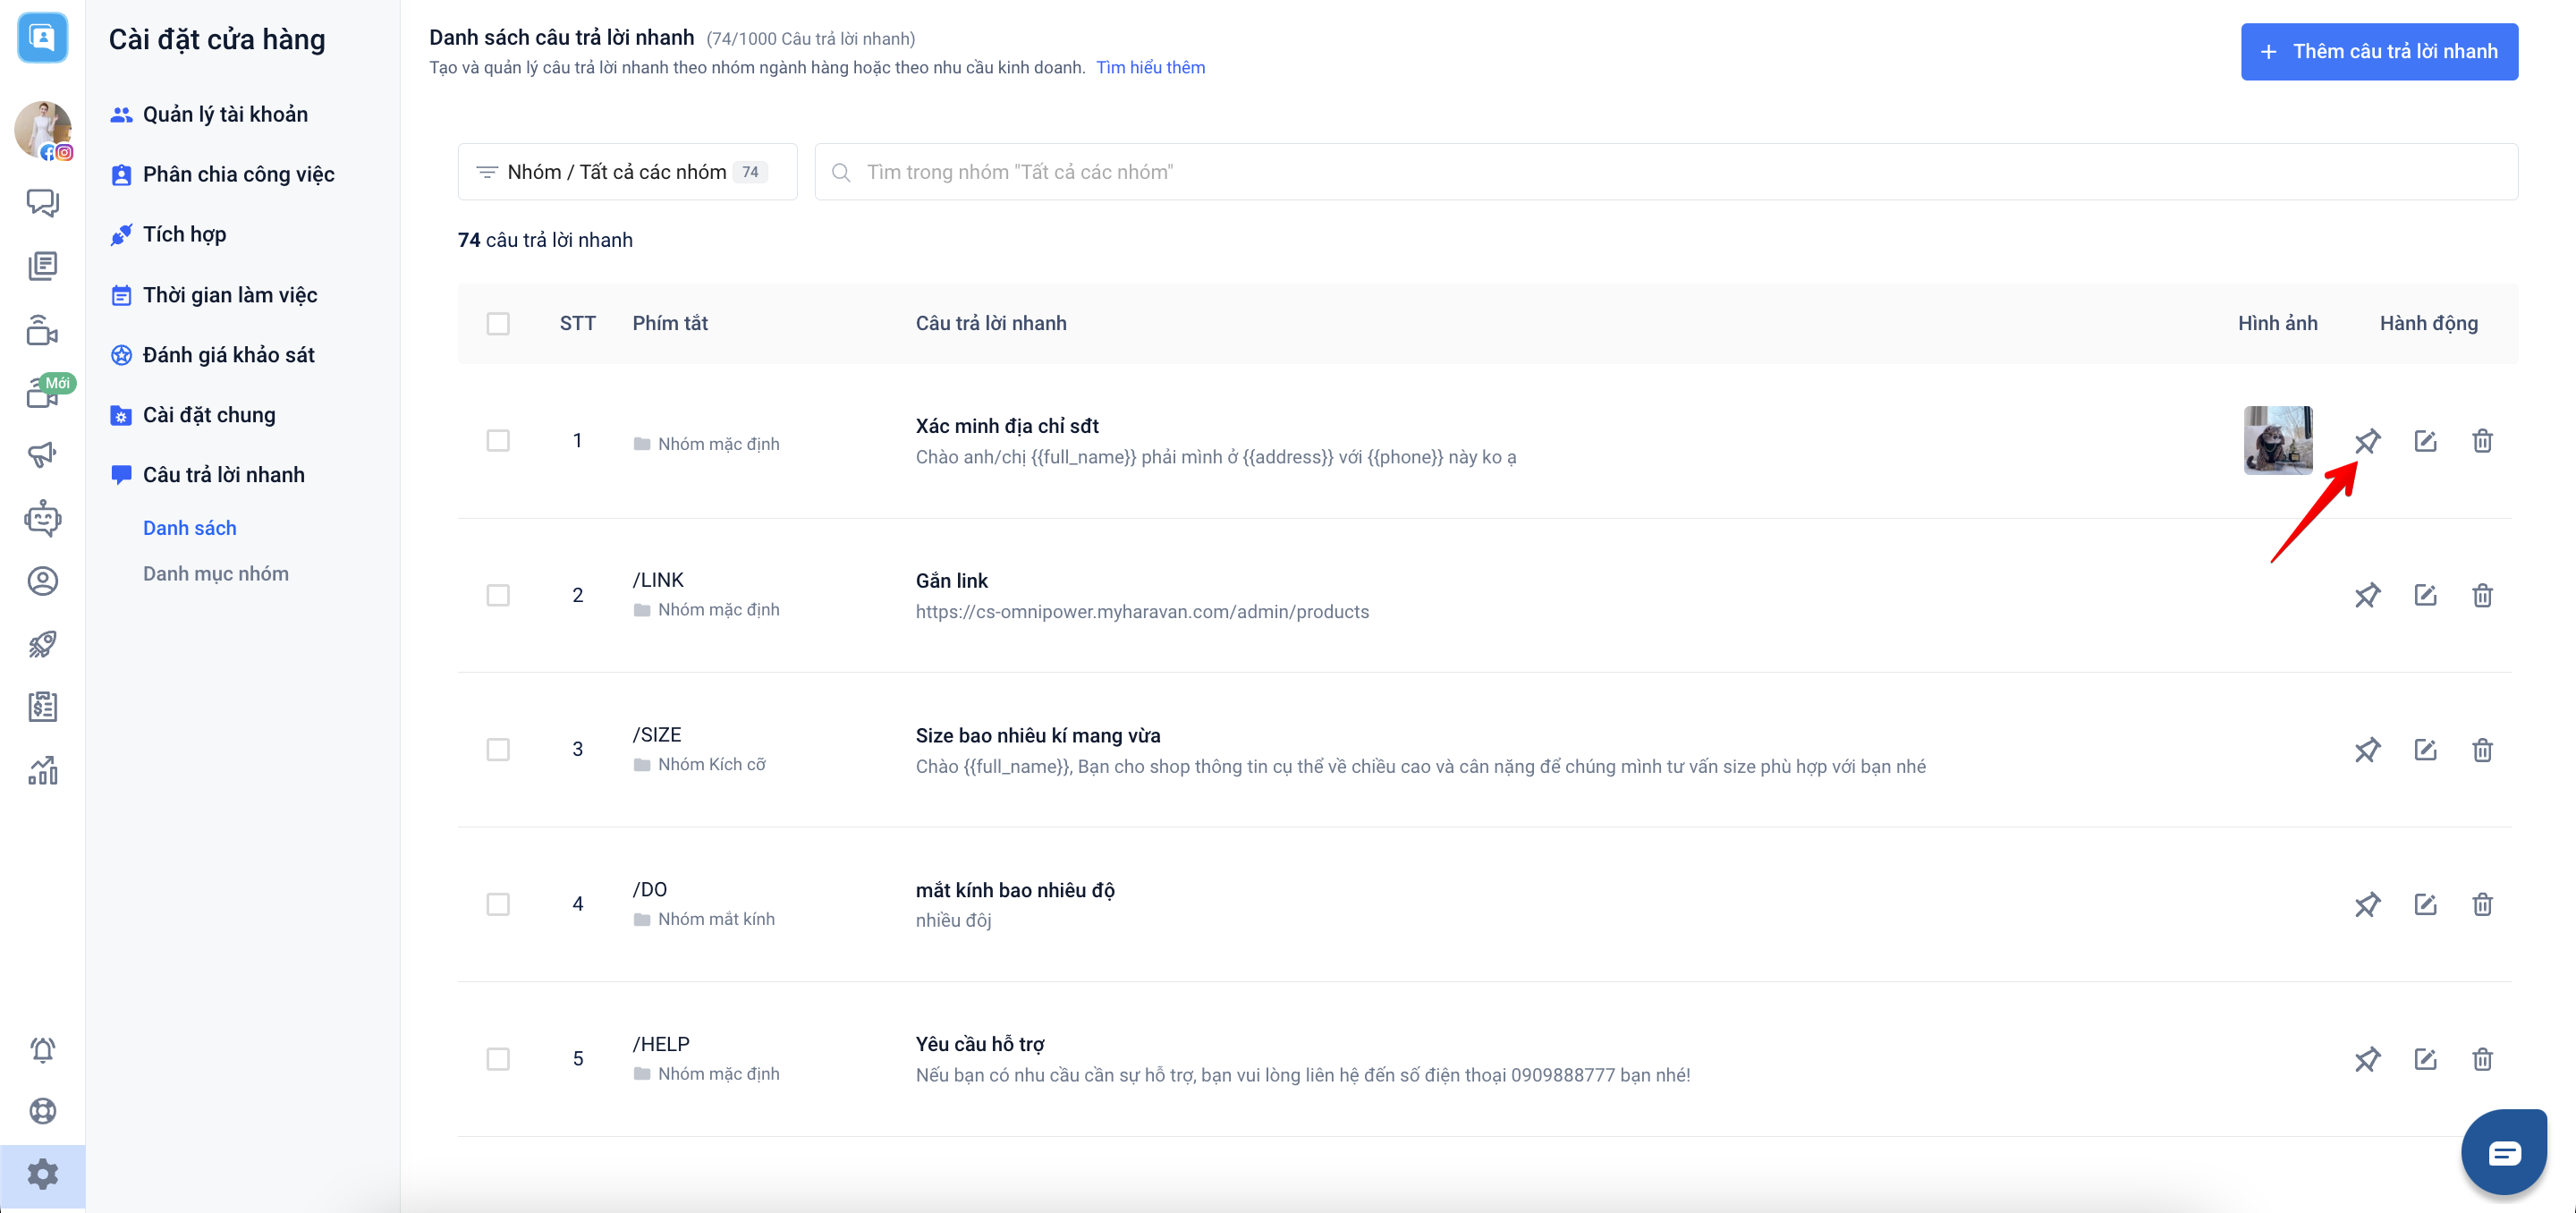This screenshot has height=1213, width=2576.
Task: Tick the checkbox for row 2 /LINK
Action: point(497,596)
